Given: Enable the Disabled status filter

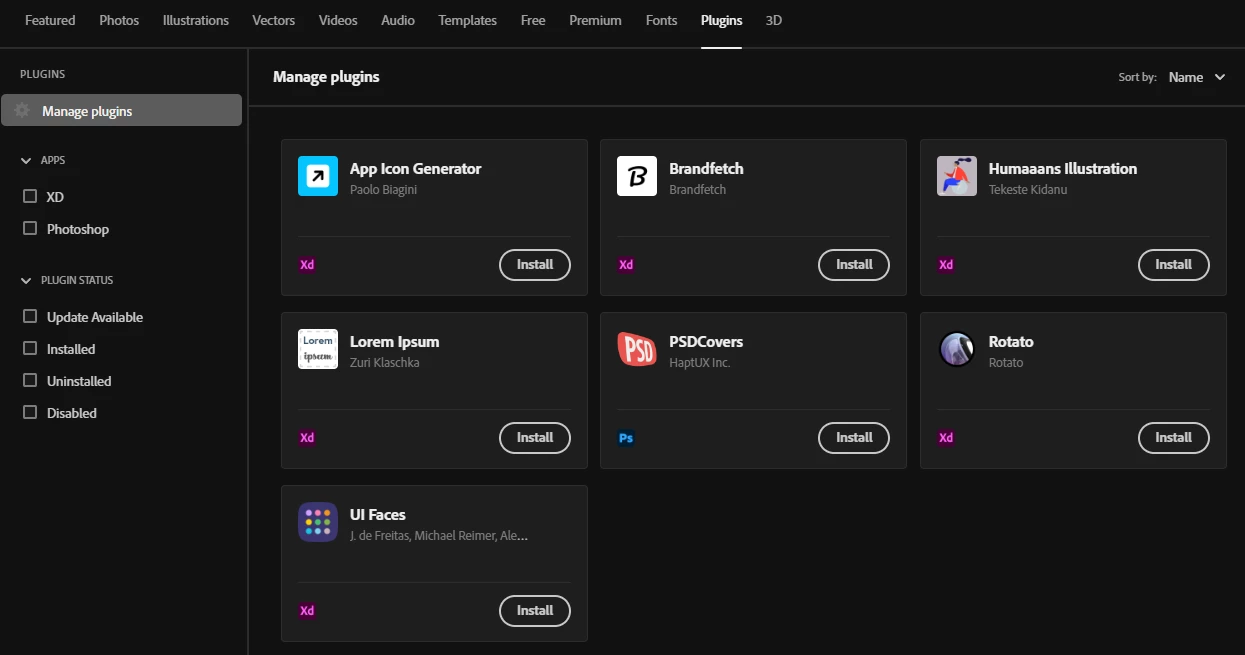Looking at the screenshot, I should click(30, 413).
